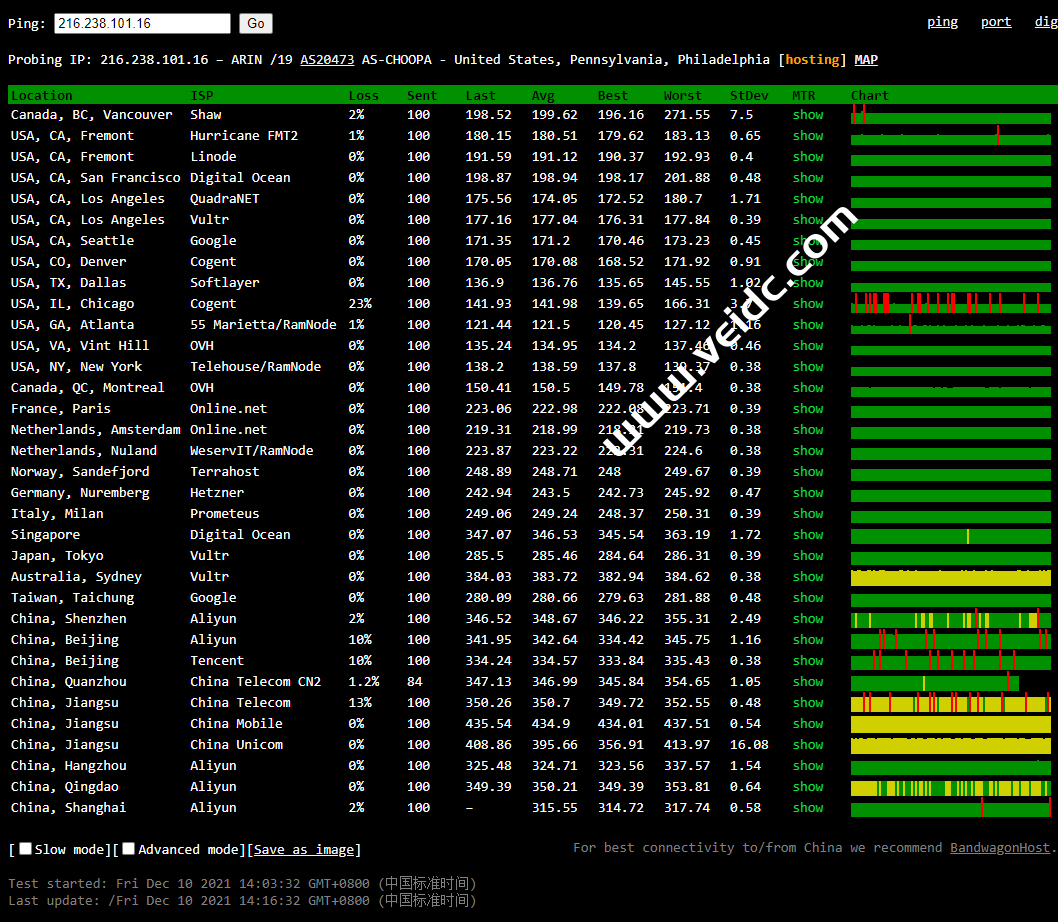The image size is (1058, 922).
Task: Show MTR for Singapore Digital Ocean row
Action: coord(808,535)
